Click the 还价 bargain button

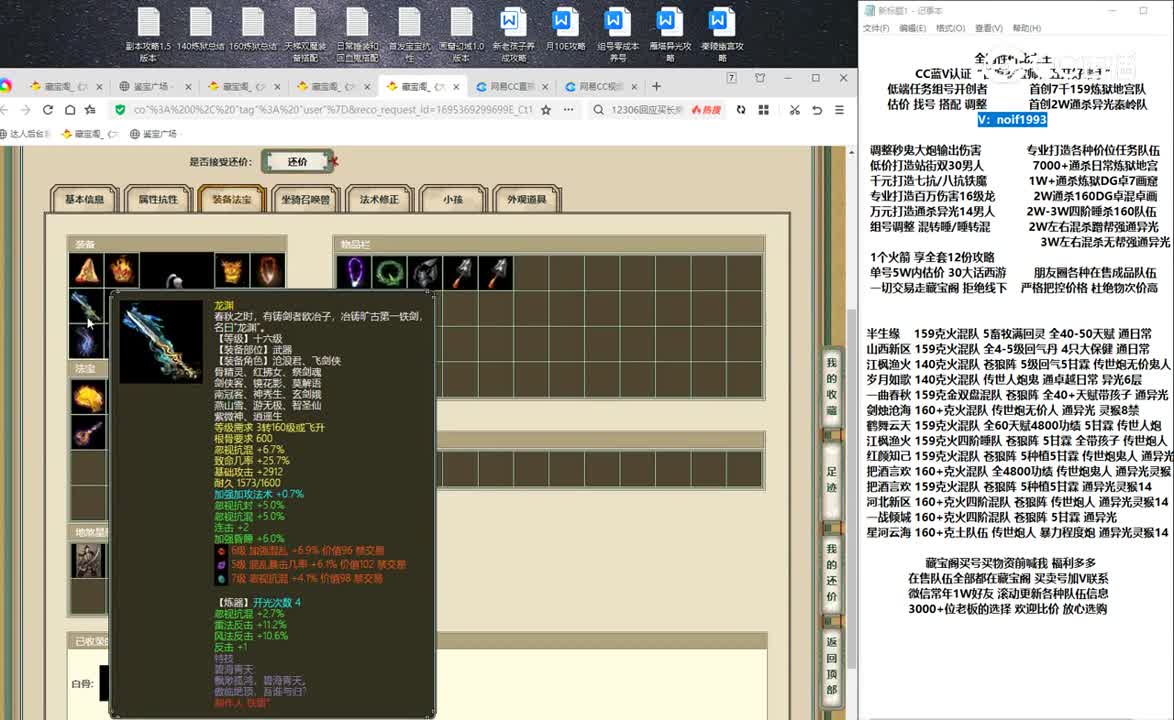pyautogui.click(x=297, y=162)
